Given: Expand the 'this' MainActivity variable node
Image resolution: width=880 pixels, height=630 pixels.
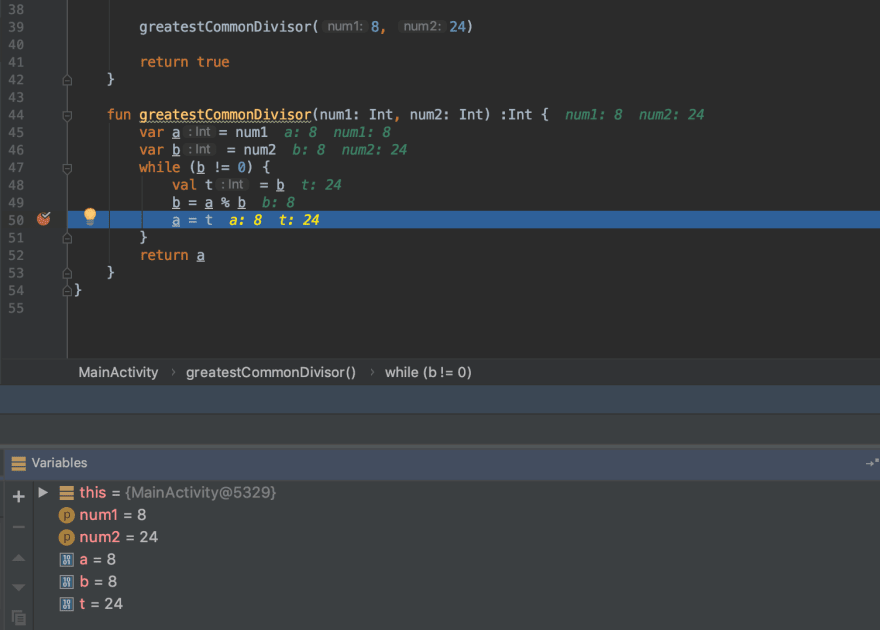Looking at the screenshot, I should point(43,493).
